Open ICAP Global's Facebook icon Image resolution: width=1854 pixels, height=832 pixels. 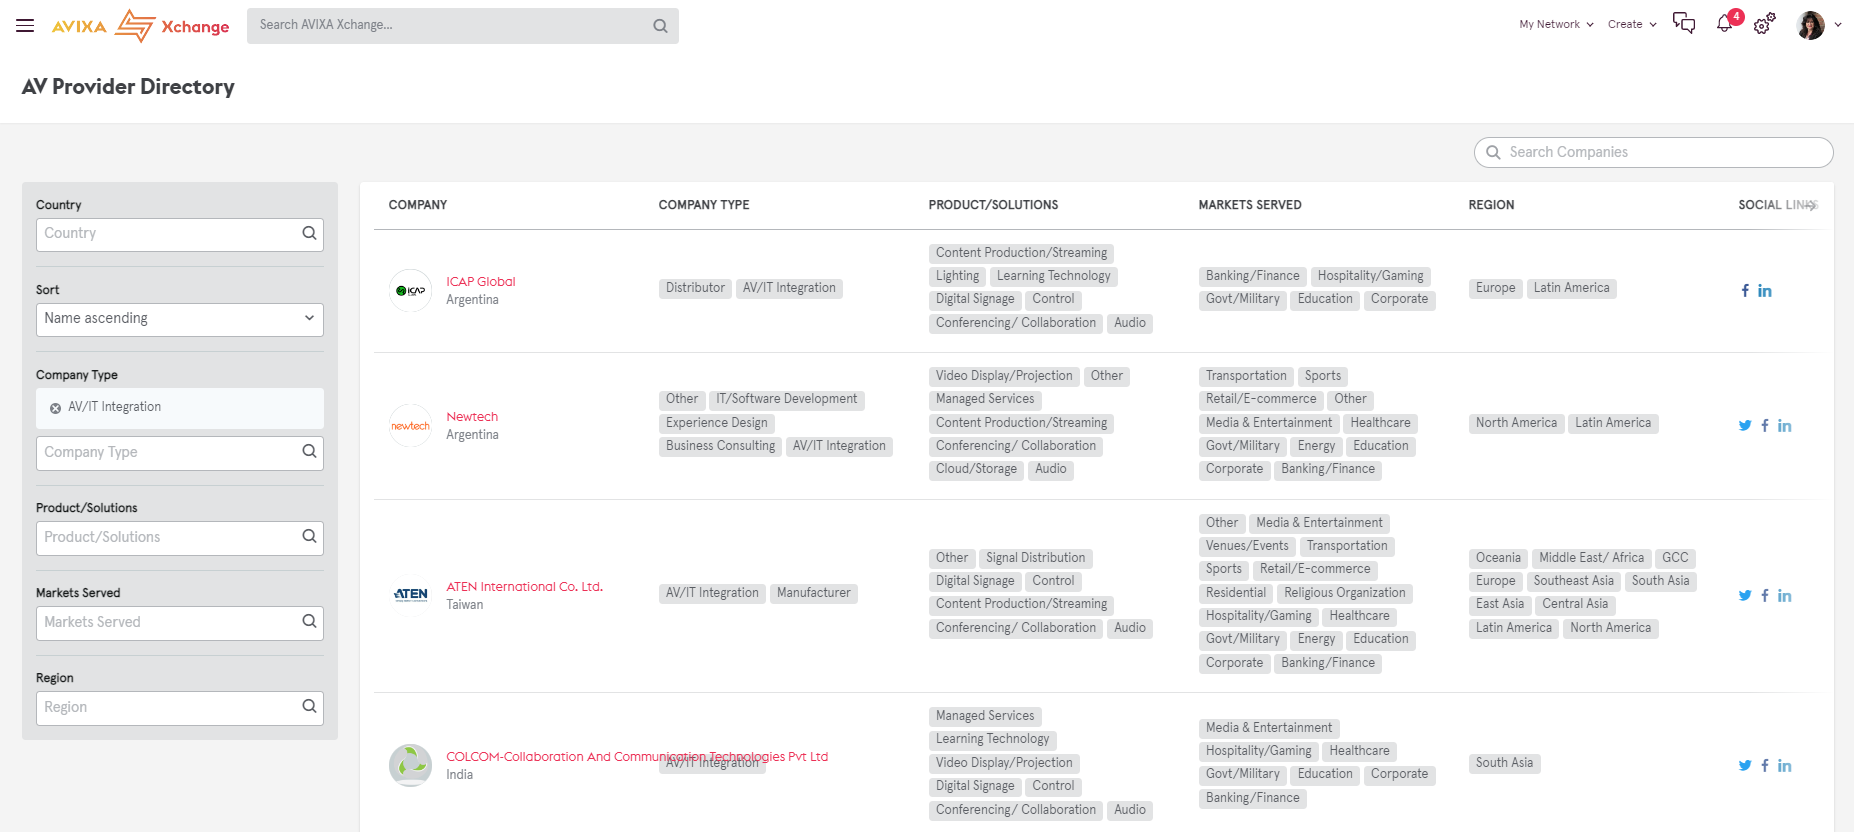coord(1745,291)
